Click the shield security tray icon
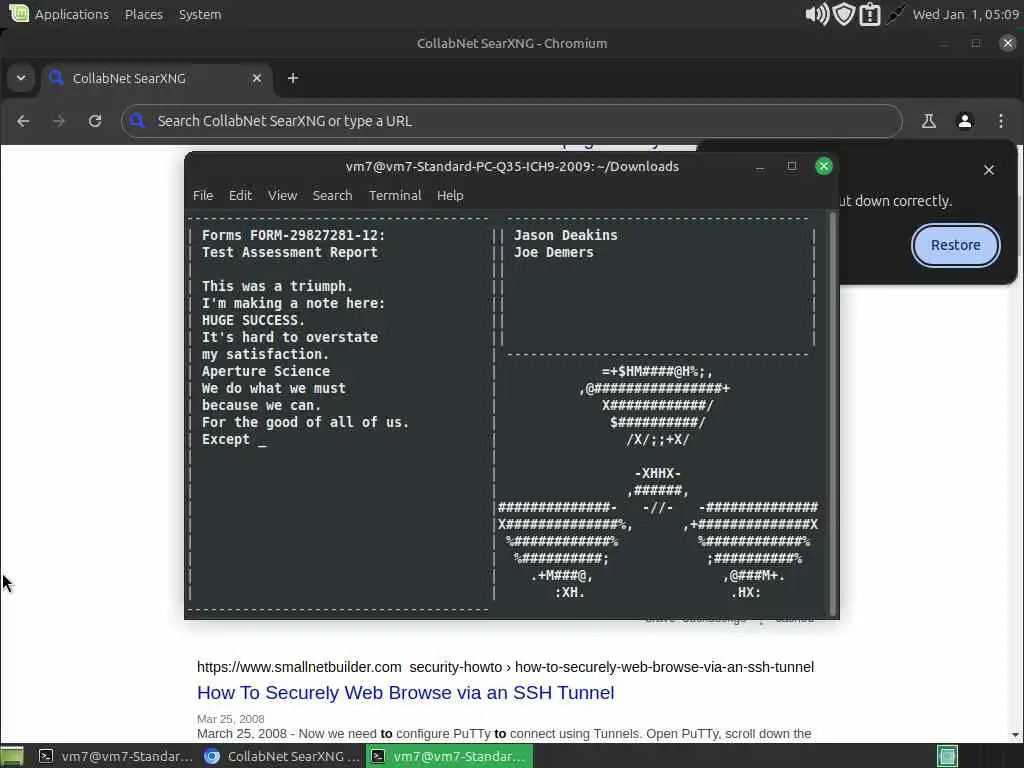 click(x=843, y=14)
